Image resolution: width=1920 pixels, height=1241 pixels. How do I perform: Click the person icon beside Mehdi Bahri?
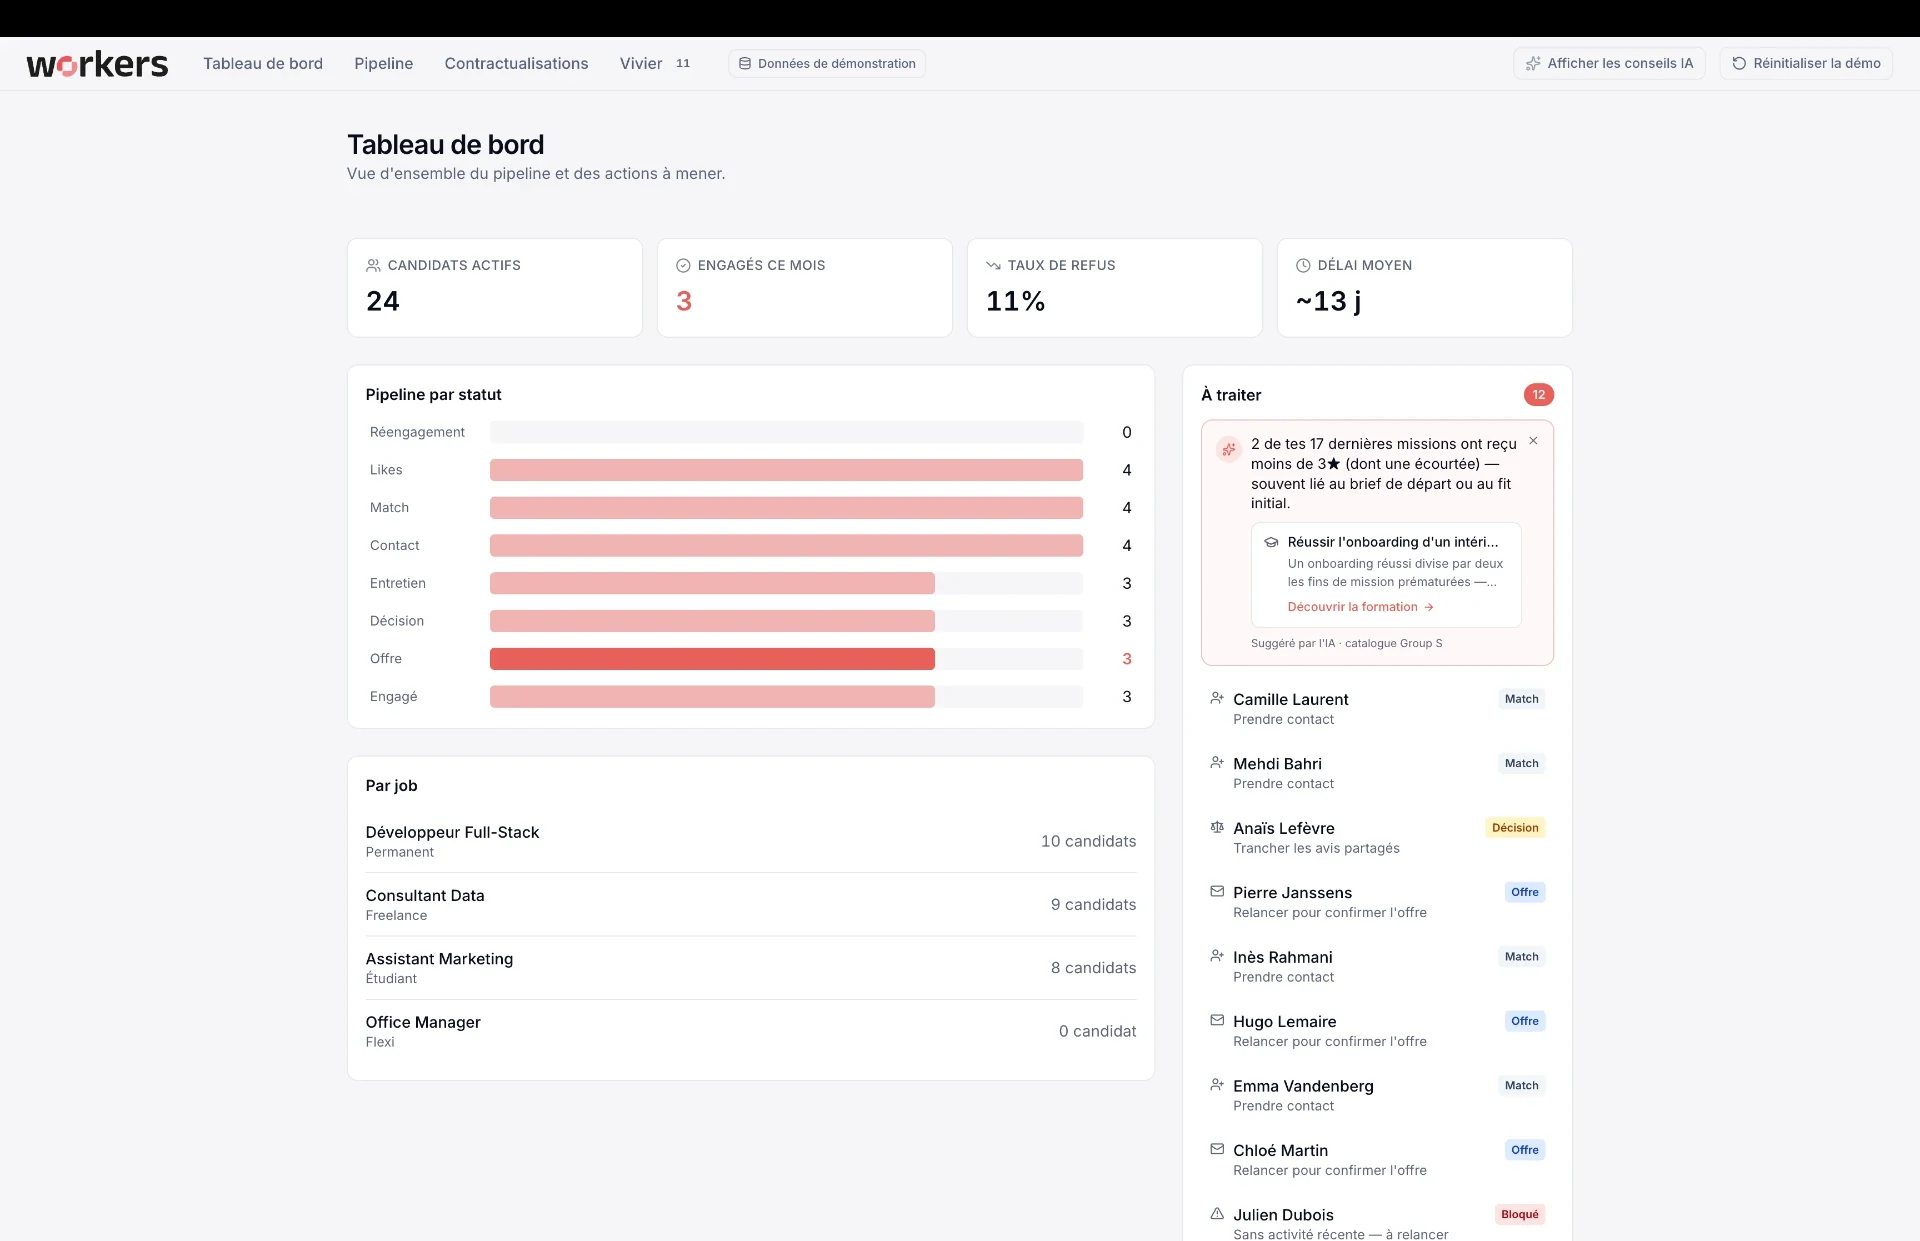point(1217,763)
